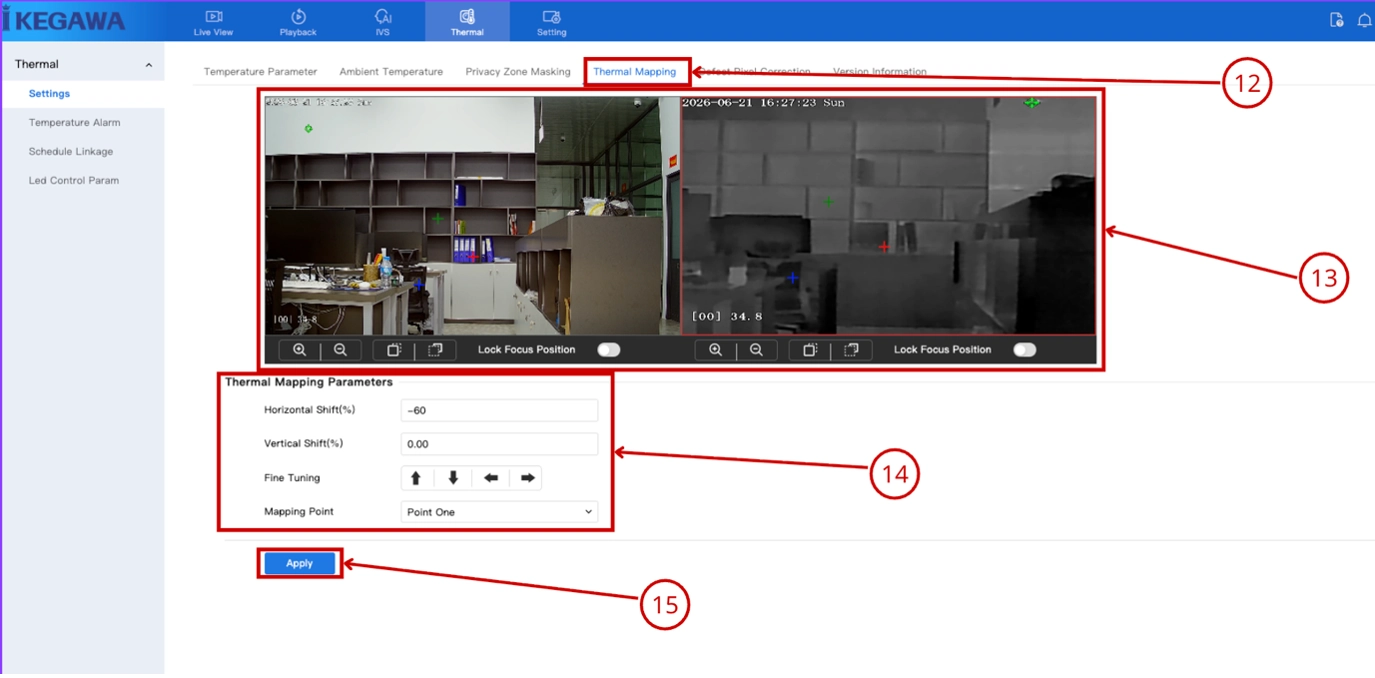This screenshot has height=678, width=1375.
Task: Switch to the IVS section
Action: pyautogui.click(x=383, y=22)
